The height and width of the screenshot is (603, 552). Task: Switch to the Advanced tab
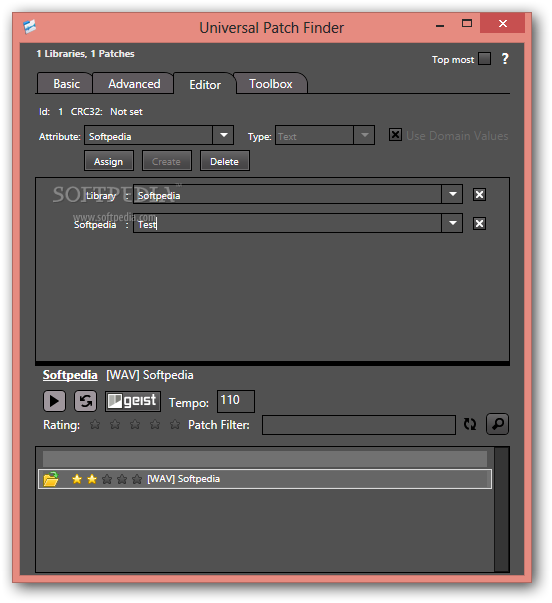134,83
